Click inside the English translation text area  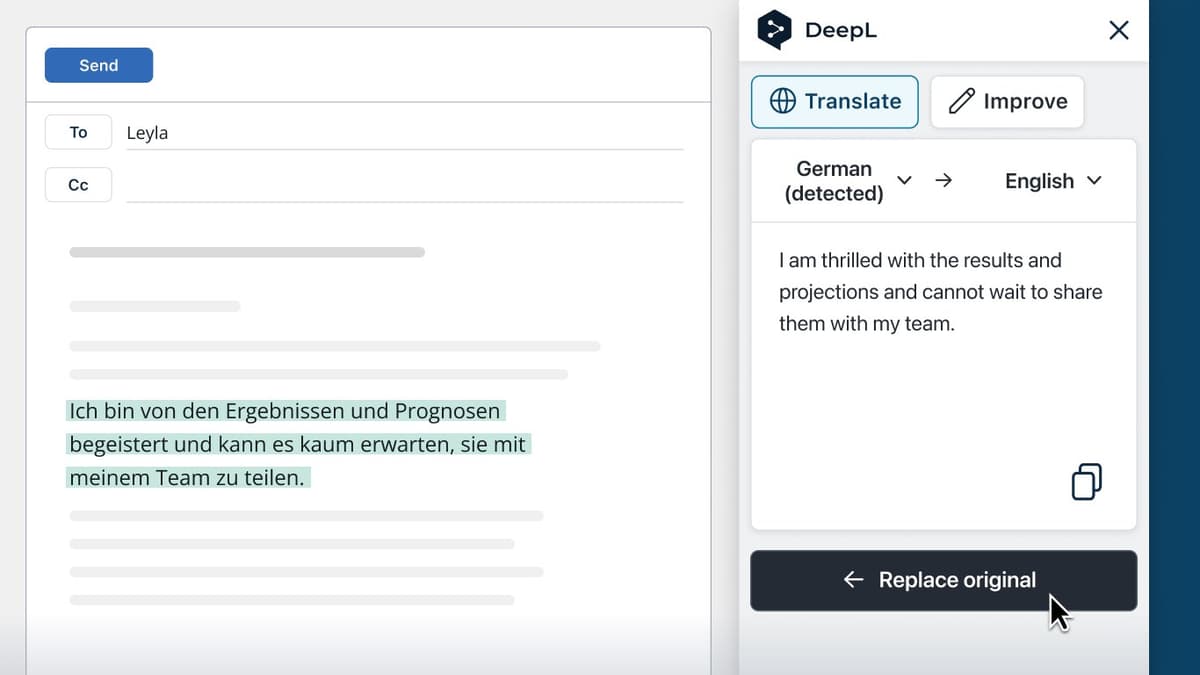[x=941, y=291]
